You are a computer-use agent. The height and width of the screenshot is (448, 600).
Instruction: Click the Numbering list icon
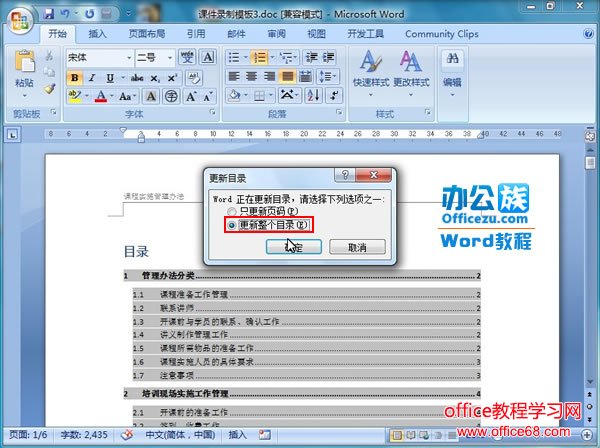259,57
